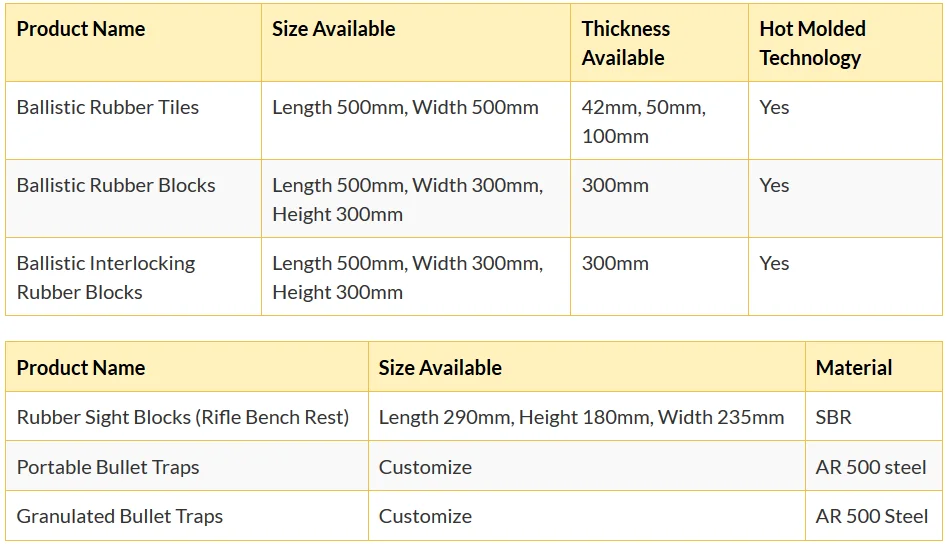This screenshot has height=545, width=947.
Task: Select the Hot Molded Technology column header
Action: (x=812, y=43)
